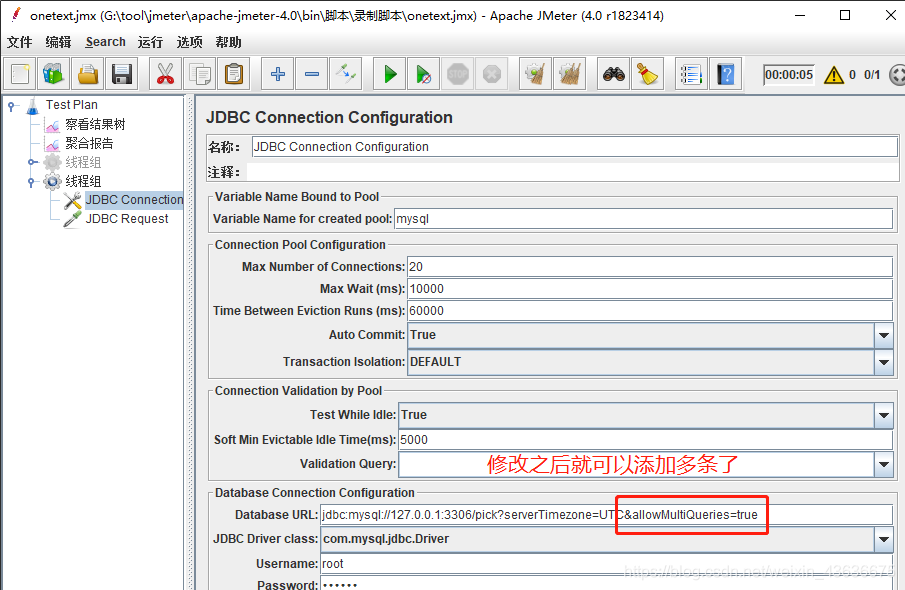Screen dimensions: 905x590
Task: Select the Test Plan root item
Action: [72, 105]
